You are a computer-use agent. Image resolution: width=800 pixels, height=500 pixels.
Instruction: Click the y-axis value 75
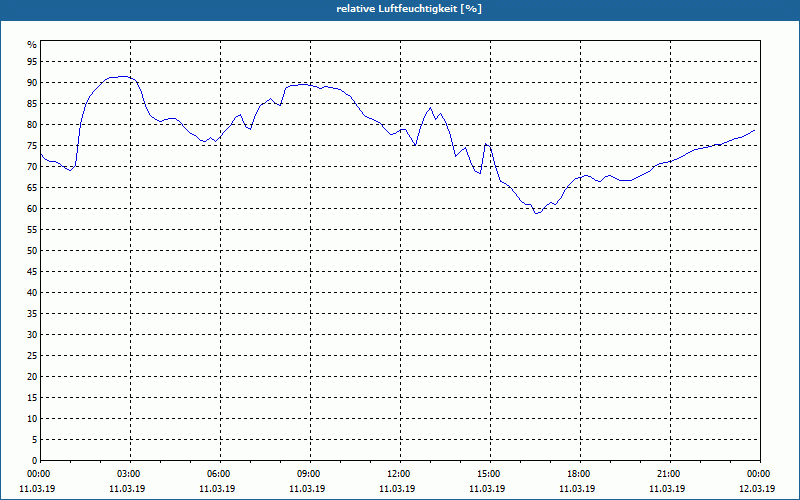point(32,145)
